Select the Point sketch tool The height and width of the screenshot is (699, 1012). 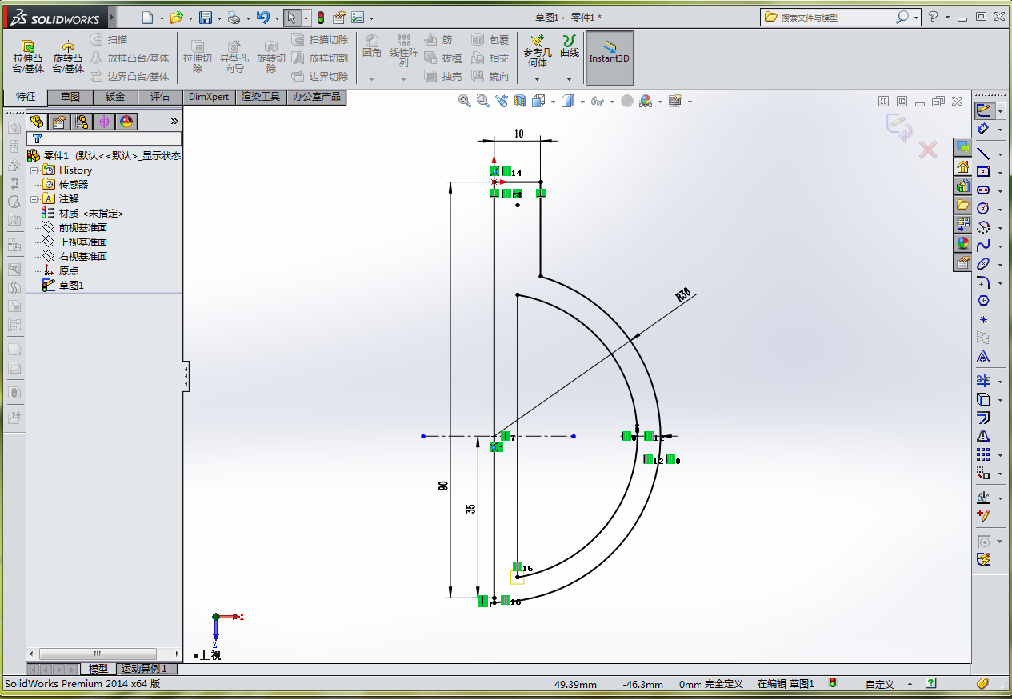click(983, 319)
